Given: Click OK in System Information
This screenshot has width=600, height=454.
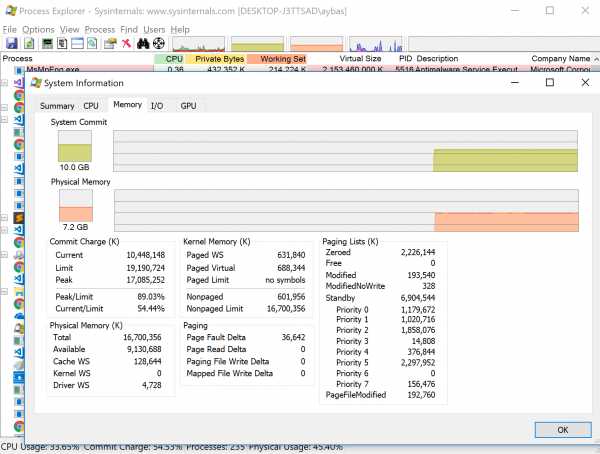Looking at the screenshot, I should pyautogui.click(x=563, y=430).
